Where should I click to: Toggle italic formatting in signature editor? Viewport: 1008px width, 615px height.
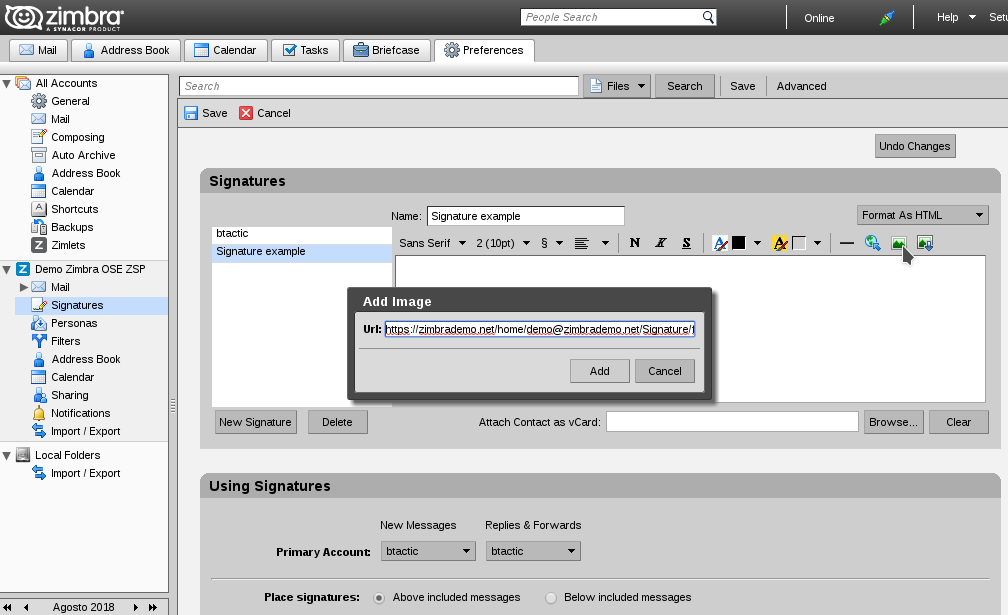coord(660,243)
